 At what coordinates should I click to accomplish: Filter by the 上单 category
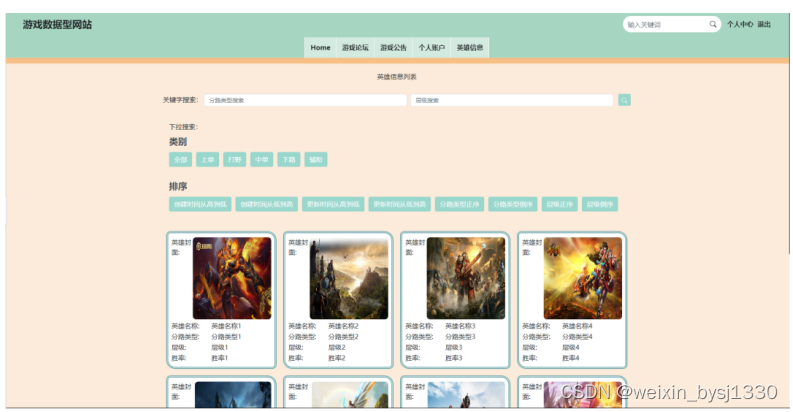coord(207,160)
